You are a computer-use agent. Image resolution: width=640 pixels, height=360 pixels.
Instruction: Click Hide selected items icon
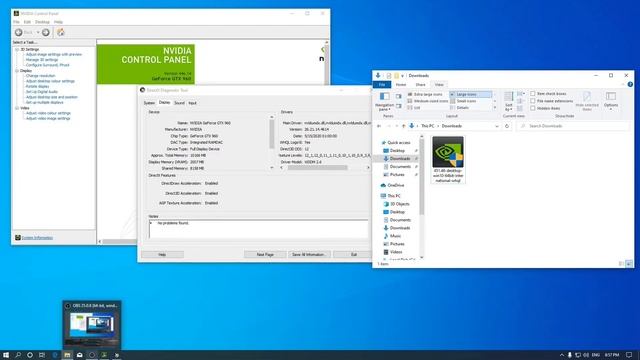click(x=587, y=101)
